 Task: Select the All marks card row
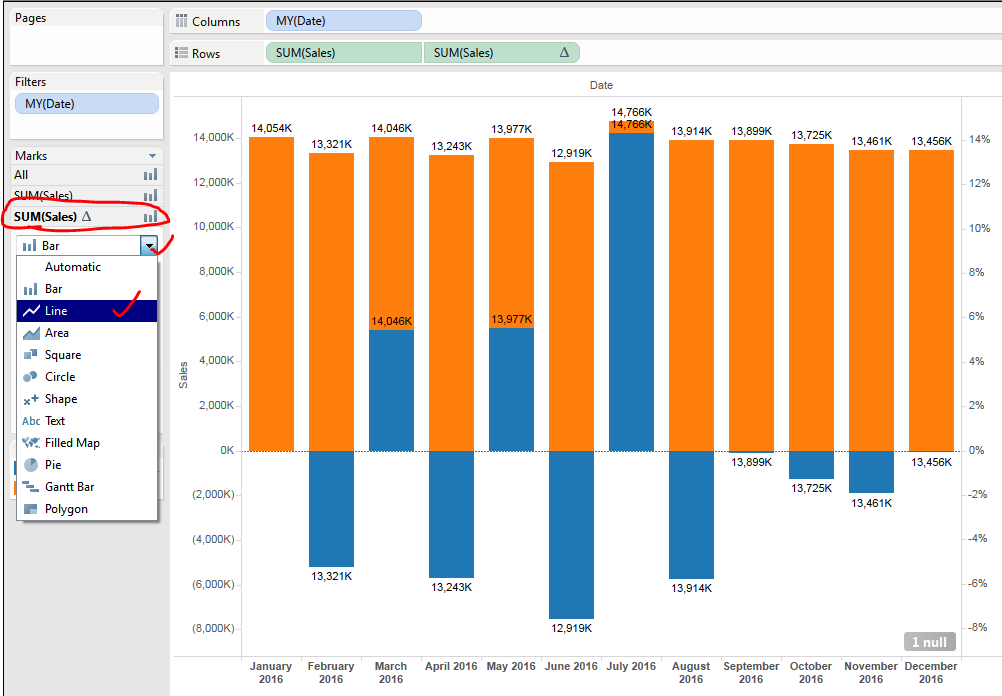coord(86,174)
